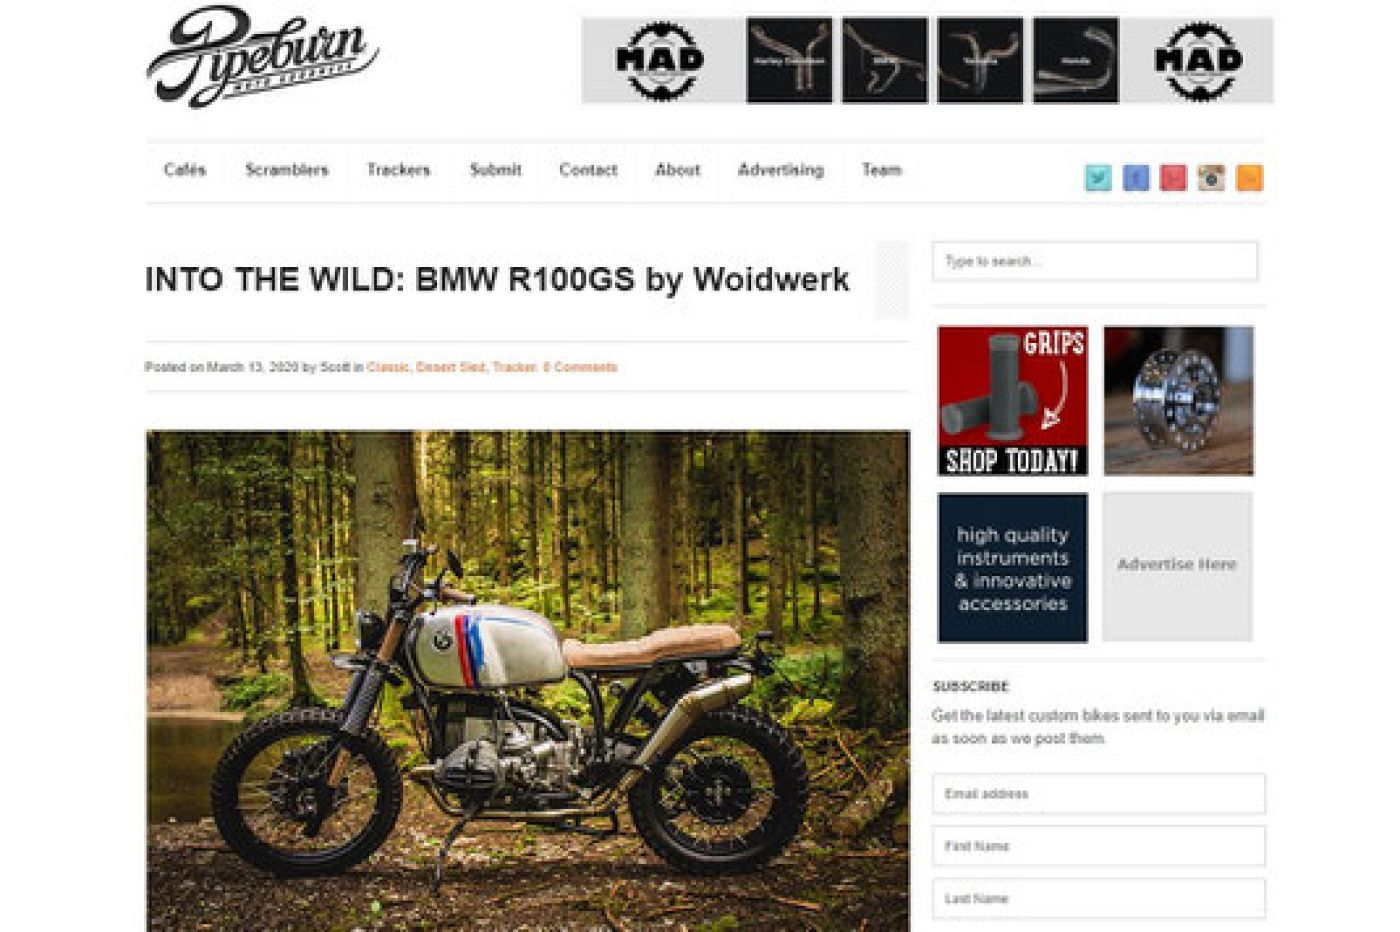The image size is (1400, 932).
Task: Click the Pipeburn logo
Action: [x=262, y=57]
